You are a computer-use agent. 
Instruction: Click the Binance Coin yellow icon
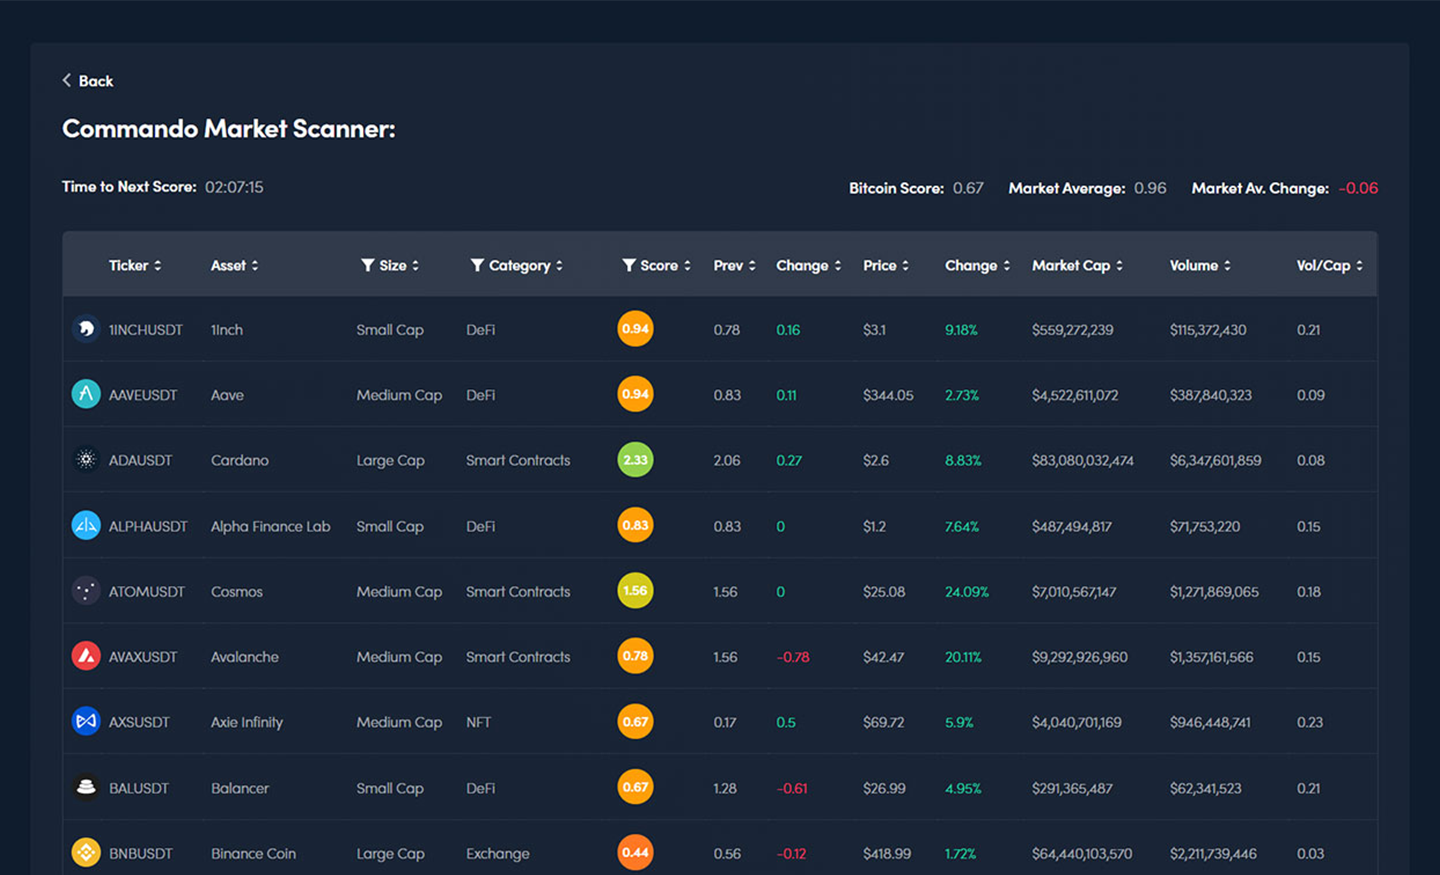point(86,853)
